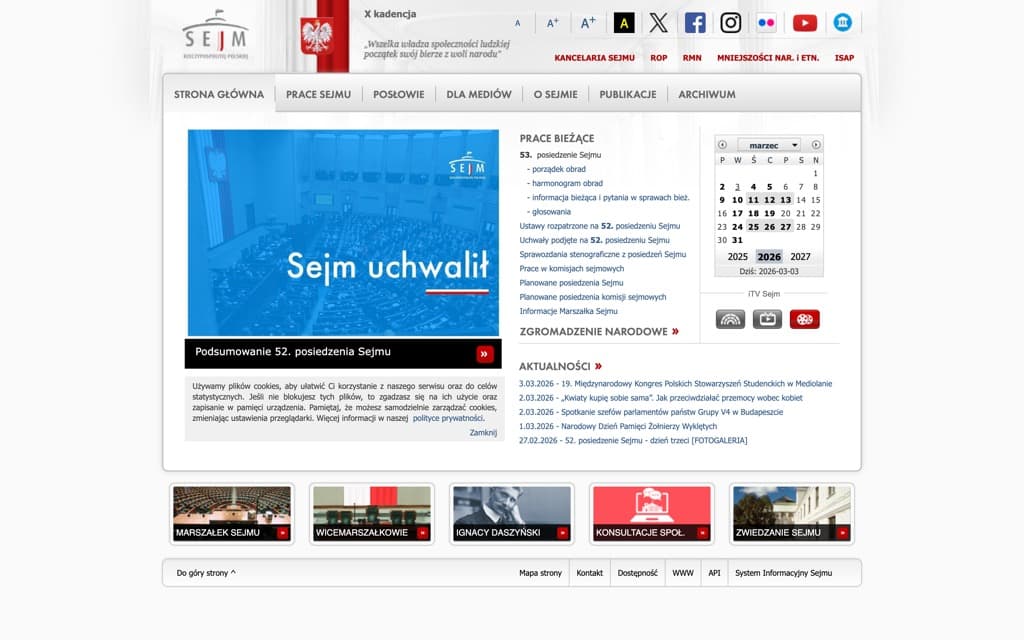Open the Sejm Facebook page
The height and width of the screenshot is (640, 1024).
(x=694, y=22)
